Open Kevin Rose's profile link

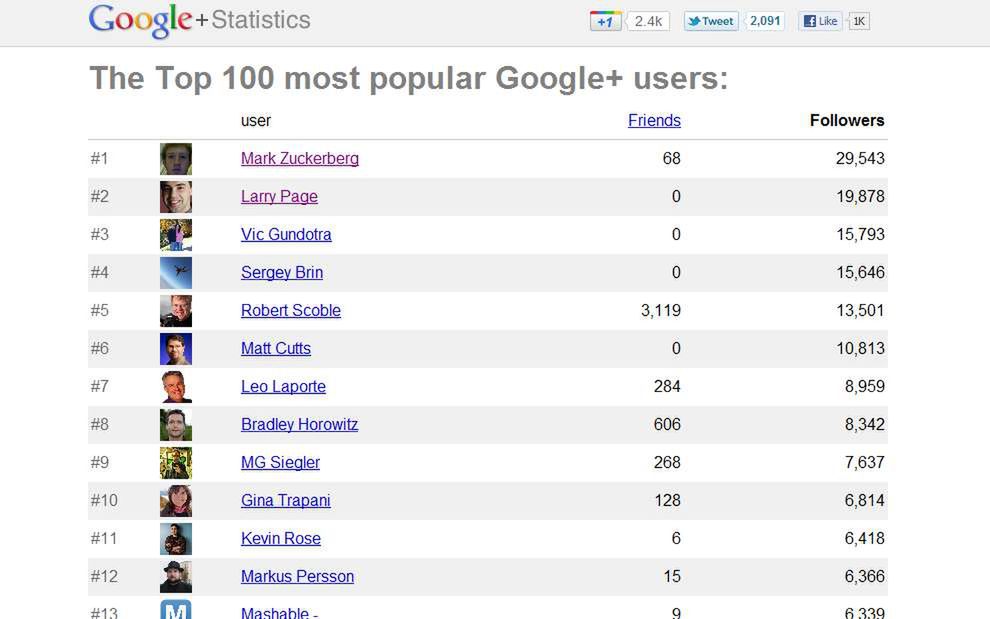tap(280, 538)
